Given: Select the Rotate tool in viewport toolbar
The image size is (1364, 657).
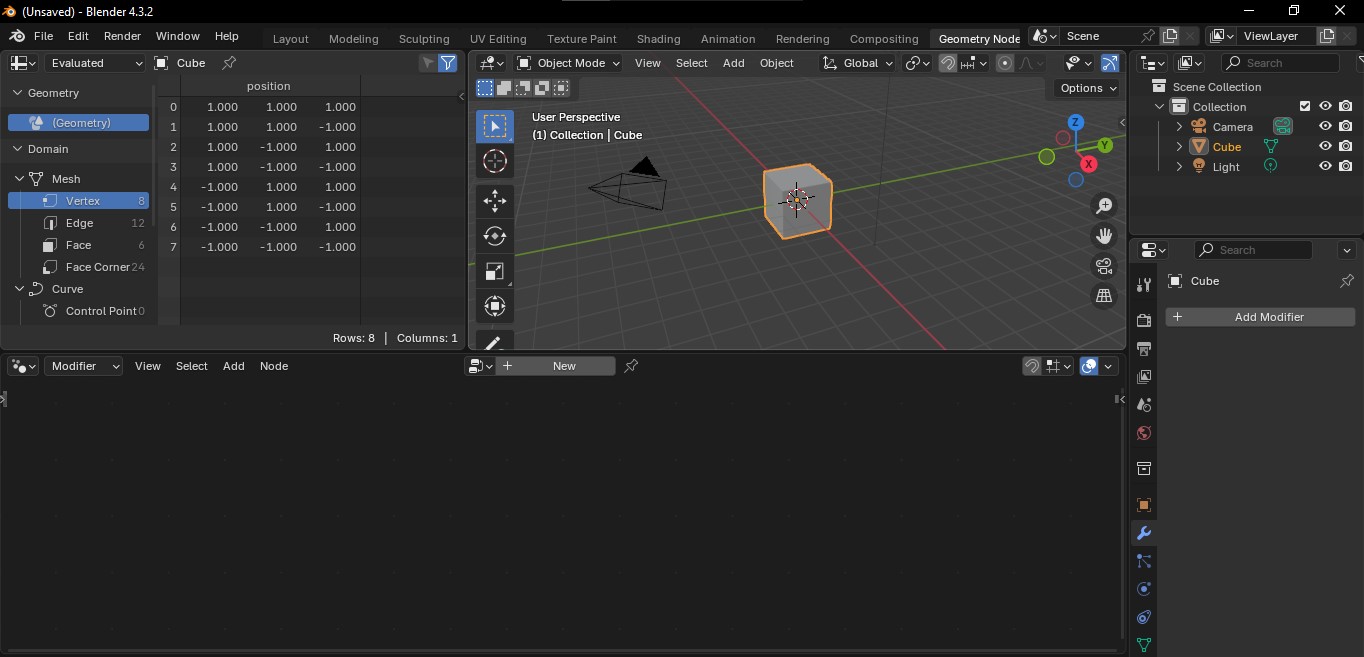Looking at the screenshot, I should (494, 236).
